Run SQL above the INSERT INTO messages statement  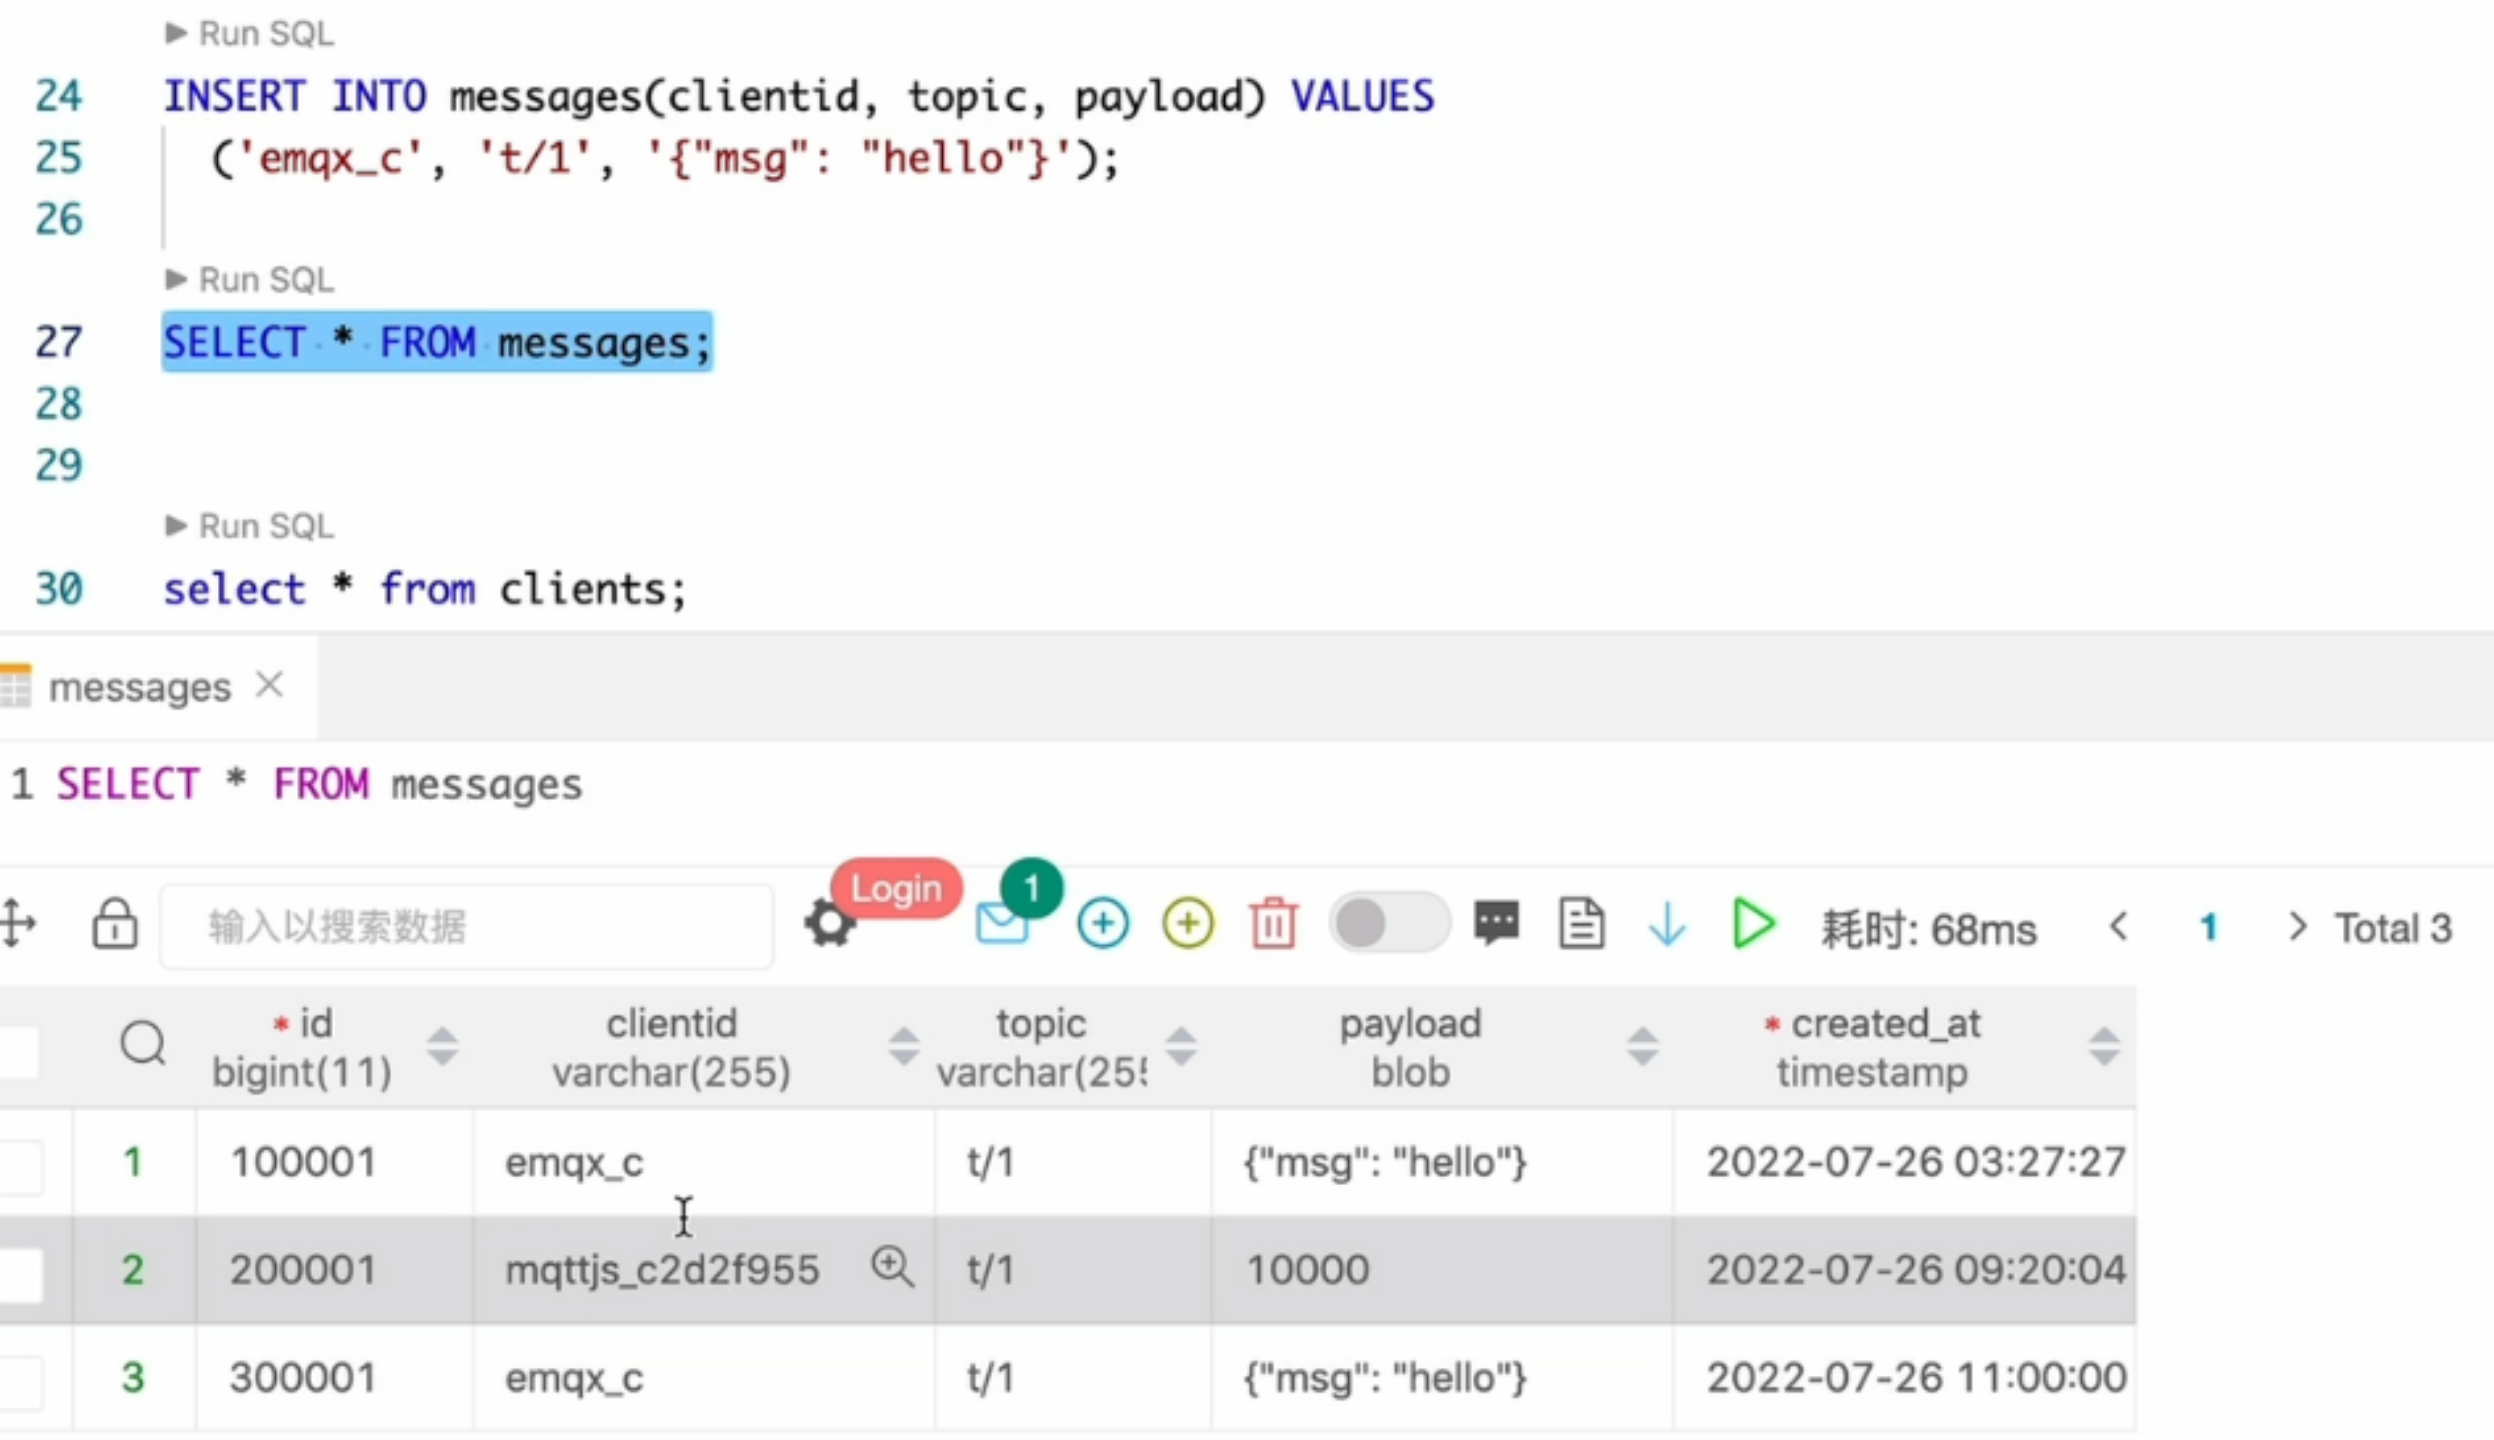[x=250, y=34]
